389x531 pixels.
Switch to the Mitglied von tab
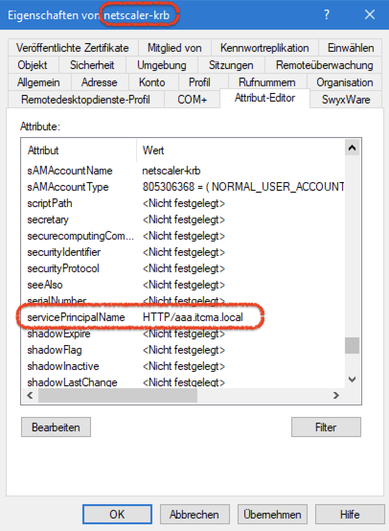pyautogui.click(x=174, y=48)
